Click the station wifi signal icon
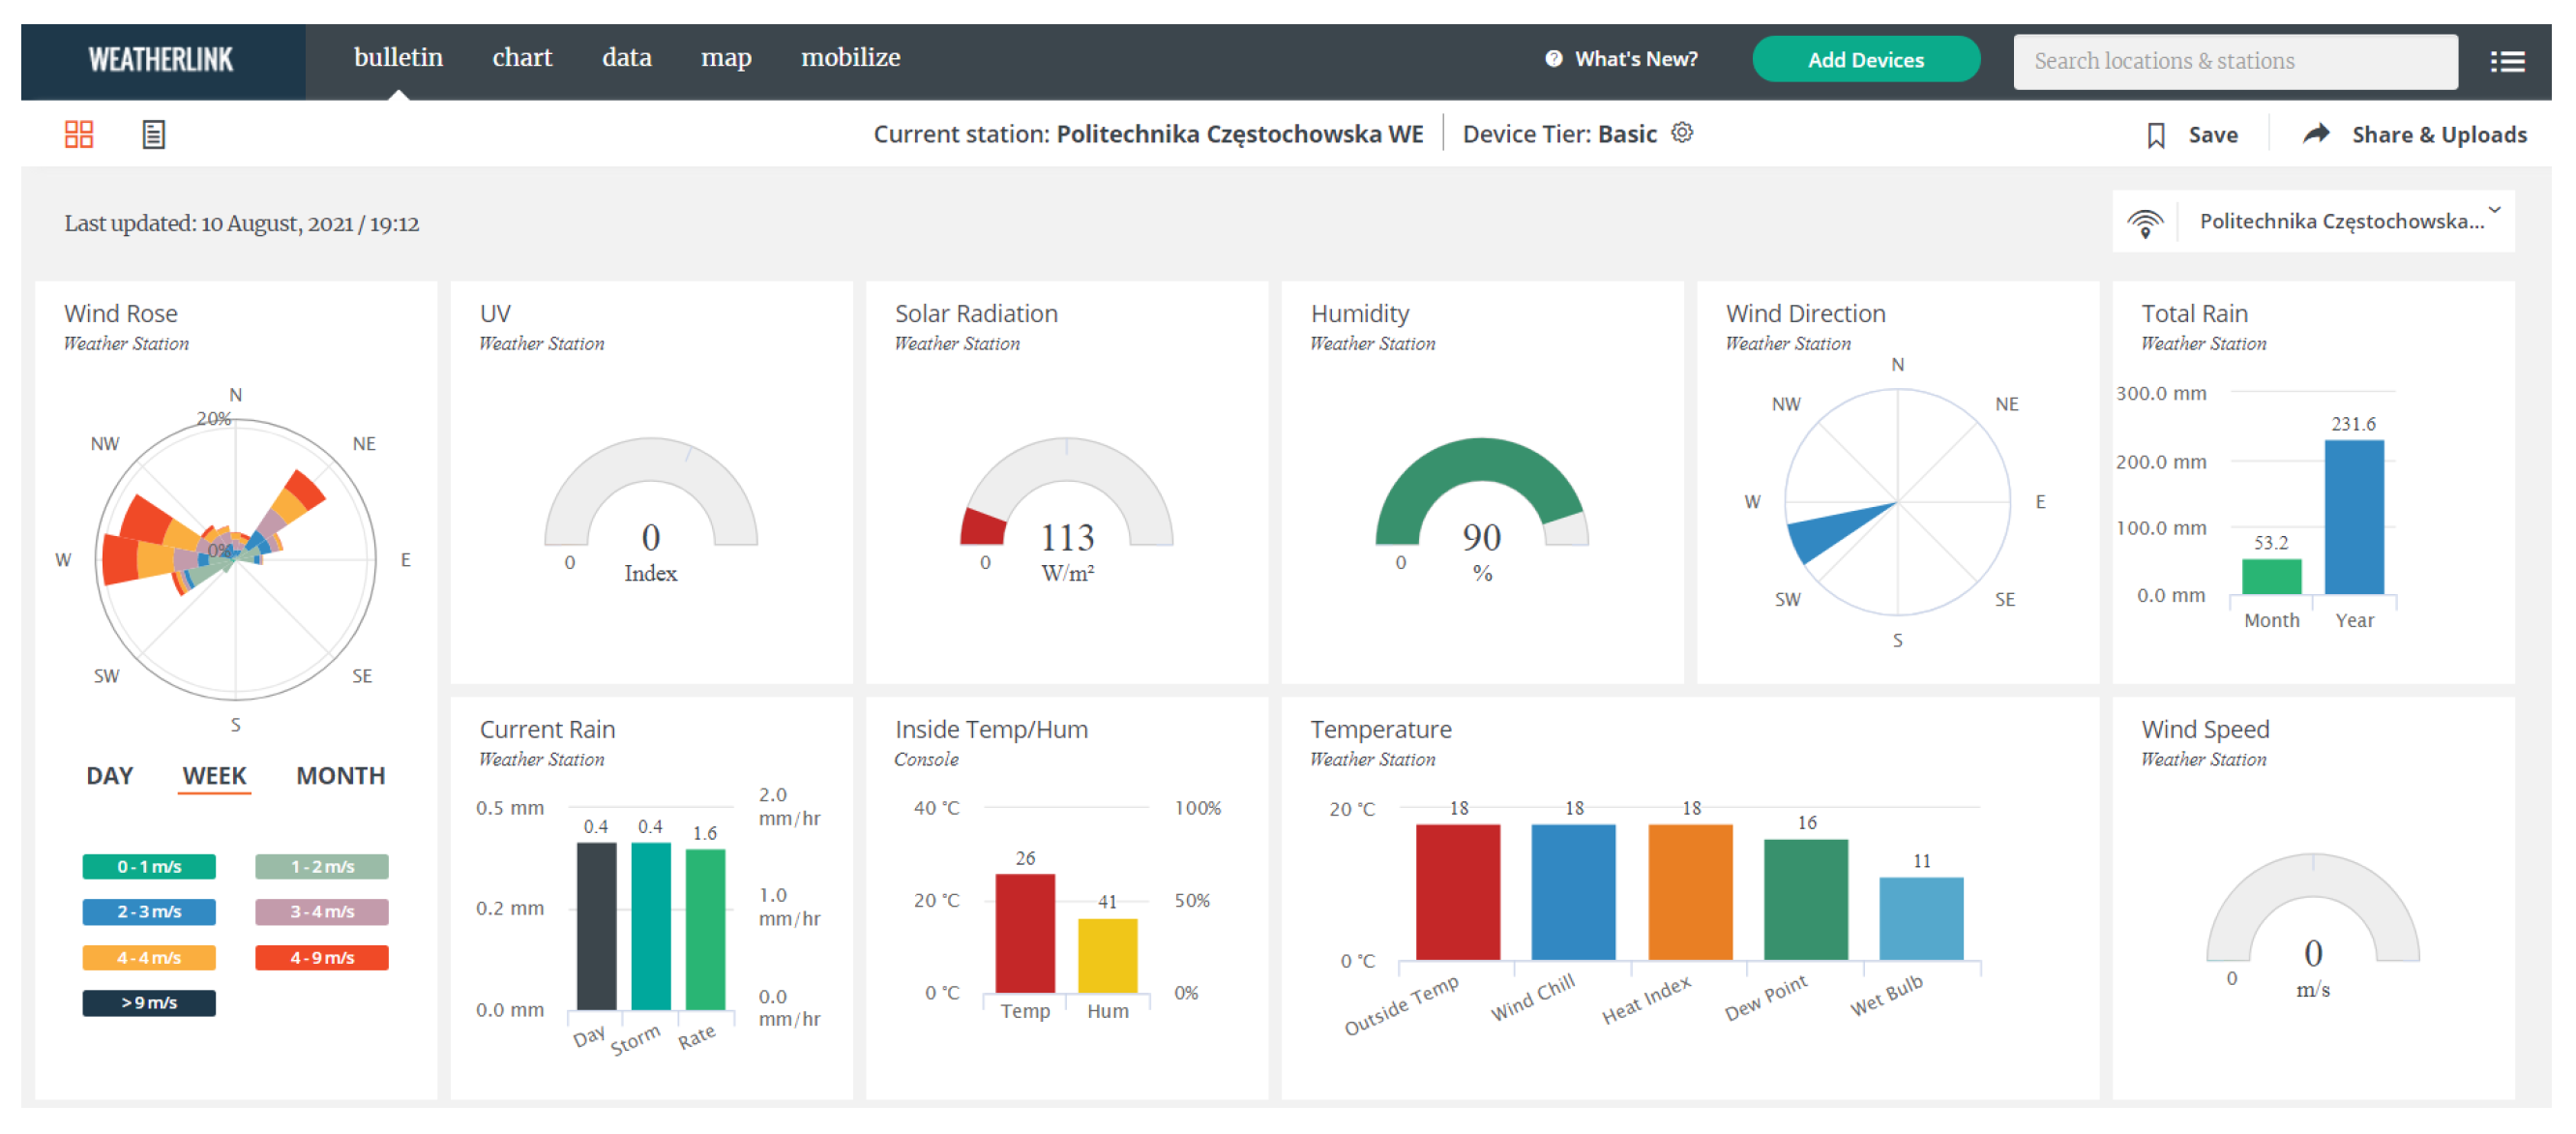Viewport: 2576px width, 1134px height. (2145, 222)
